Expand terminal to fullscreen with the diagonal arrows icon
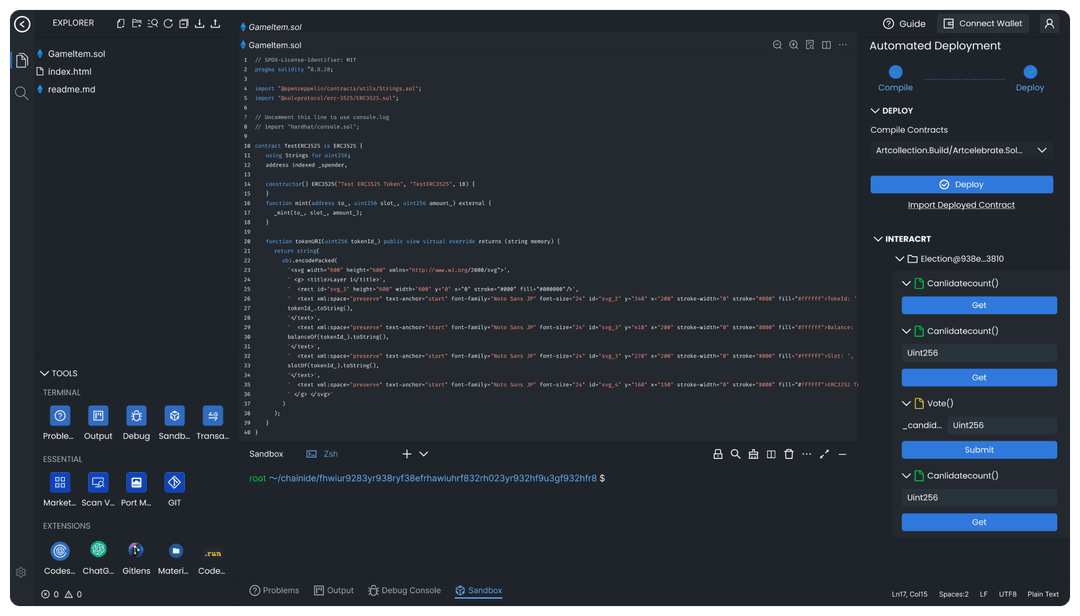Screen dimensions: 1080x616 click(824, 454)
